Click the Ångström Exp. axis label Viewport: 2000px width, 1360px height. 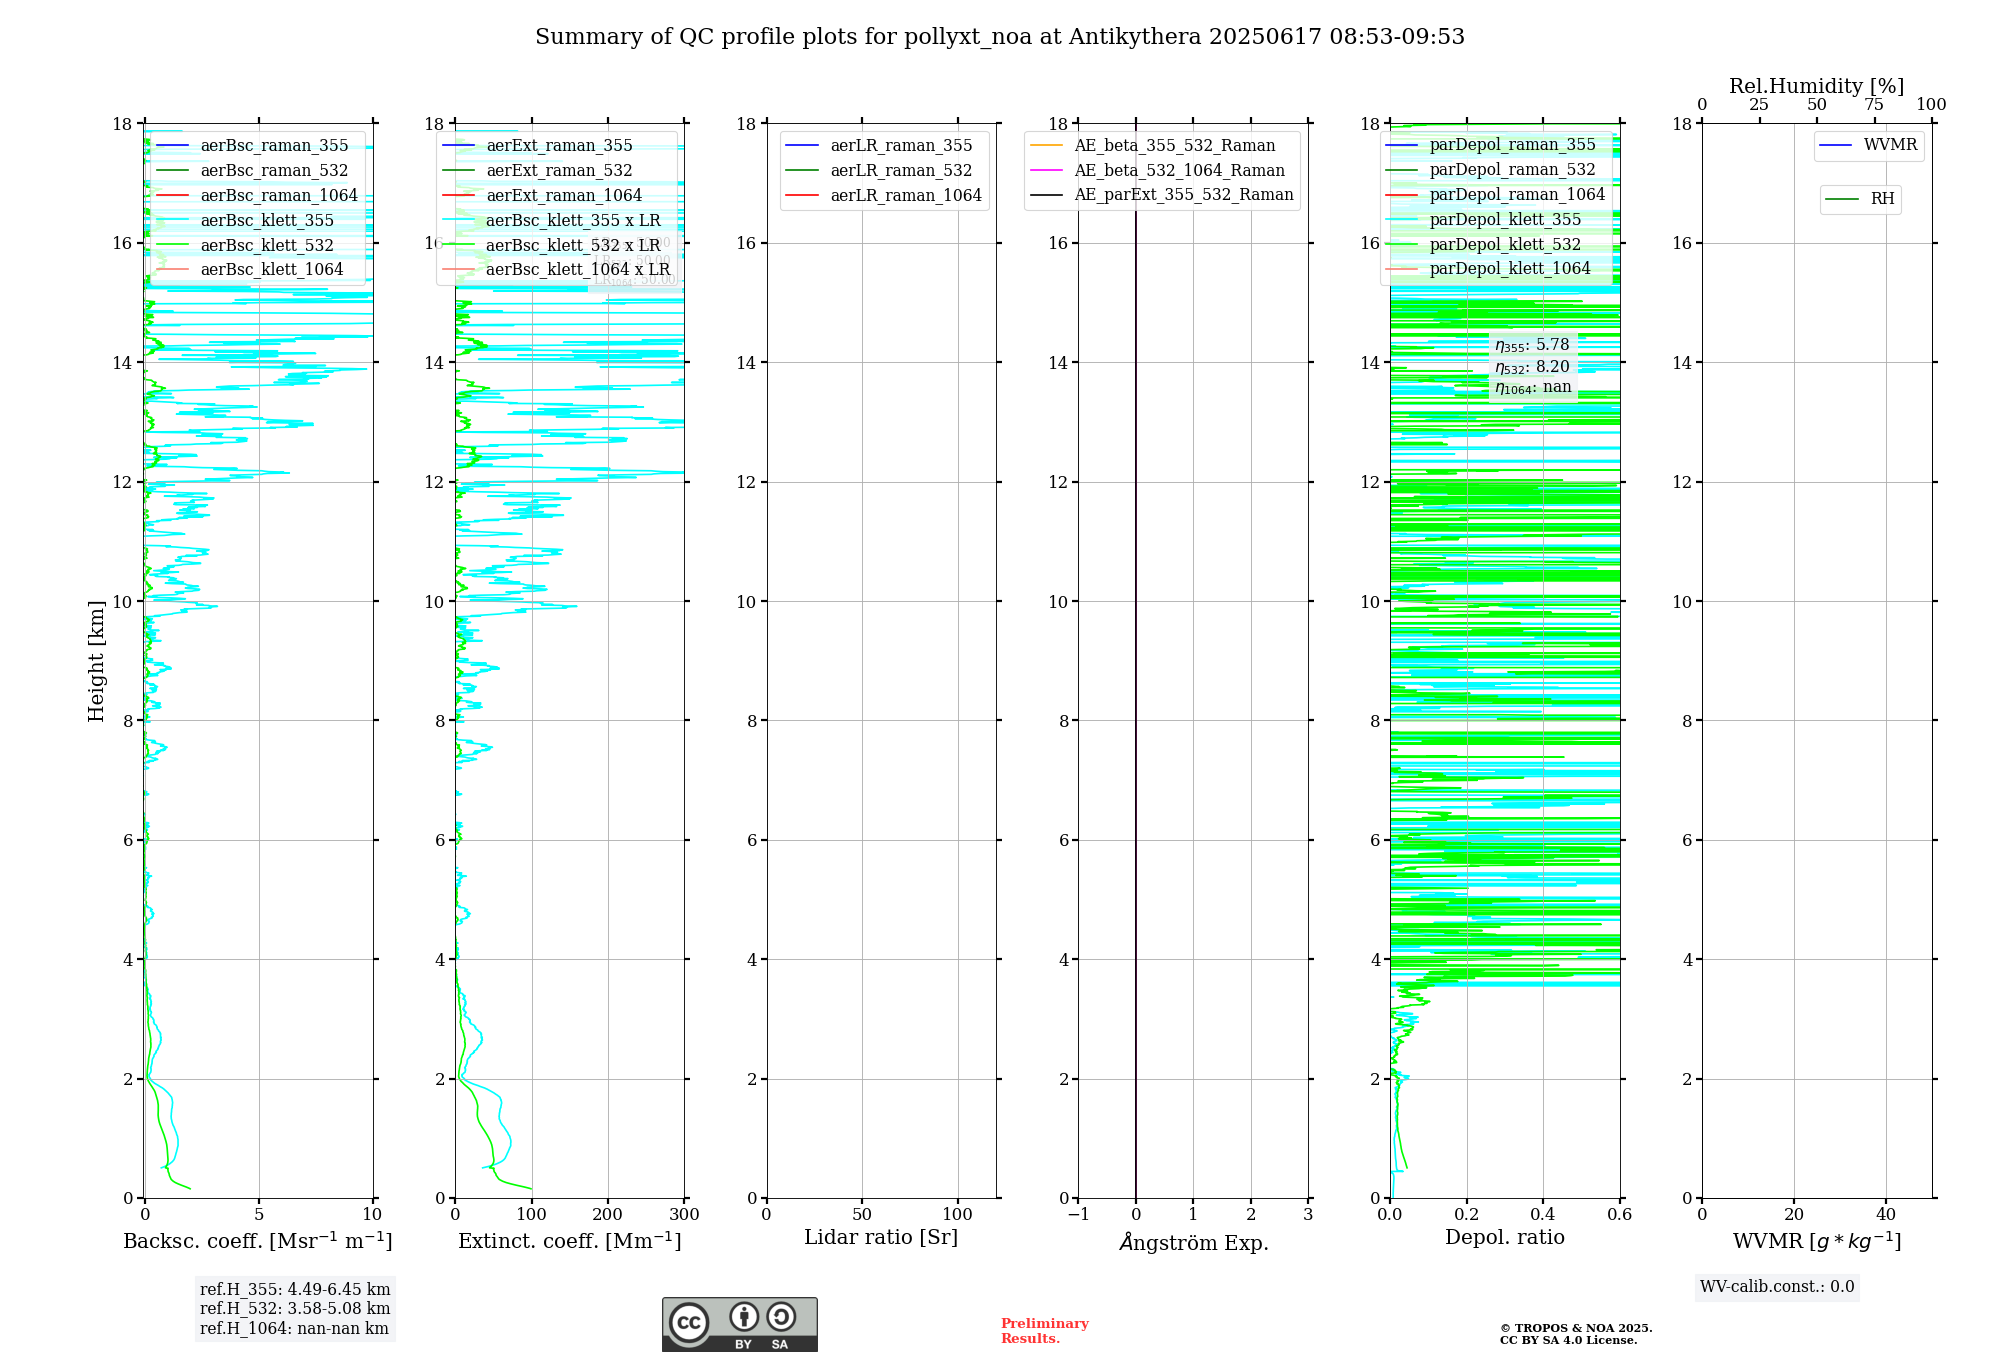pos(1193,1242)
